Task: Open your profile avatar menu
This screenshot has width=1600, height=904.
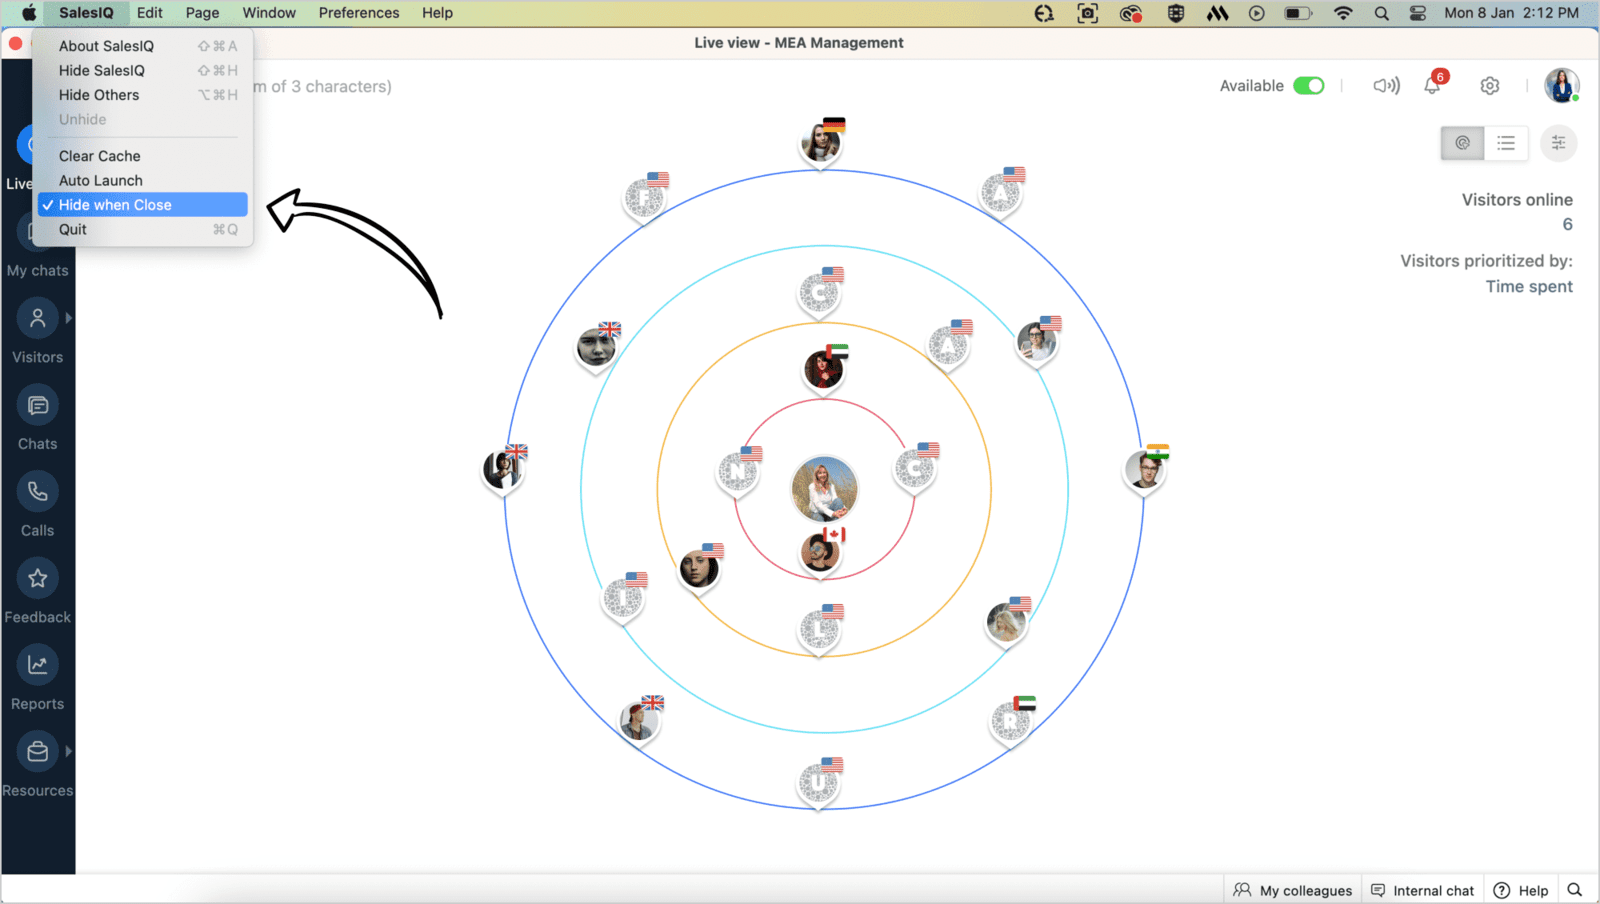Action: 1561,85
